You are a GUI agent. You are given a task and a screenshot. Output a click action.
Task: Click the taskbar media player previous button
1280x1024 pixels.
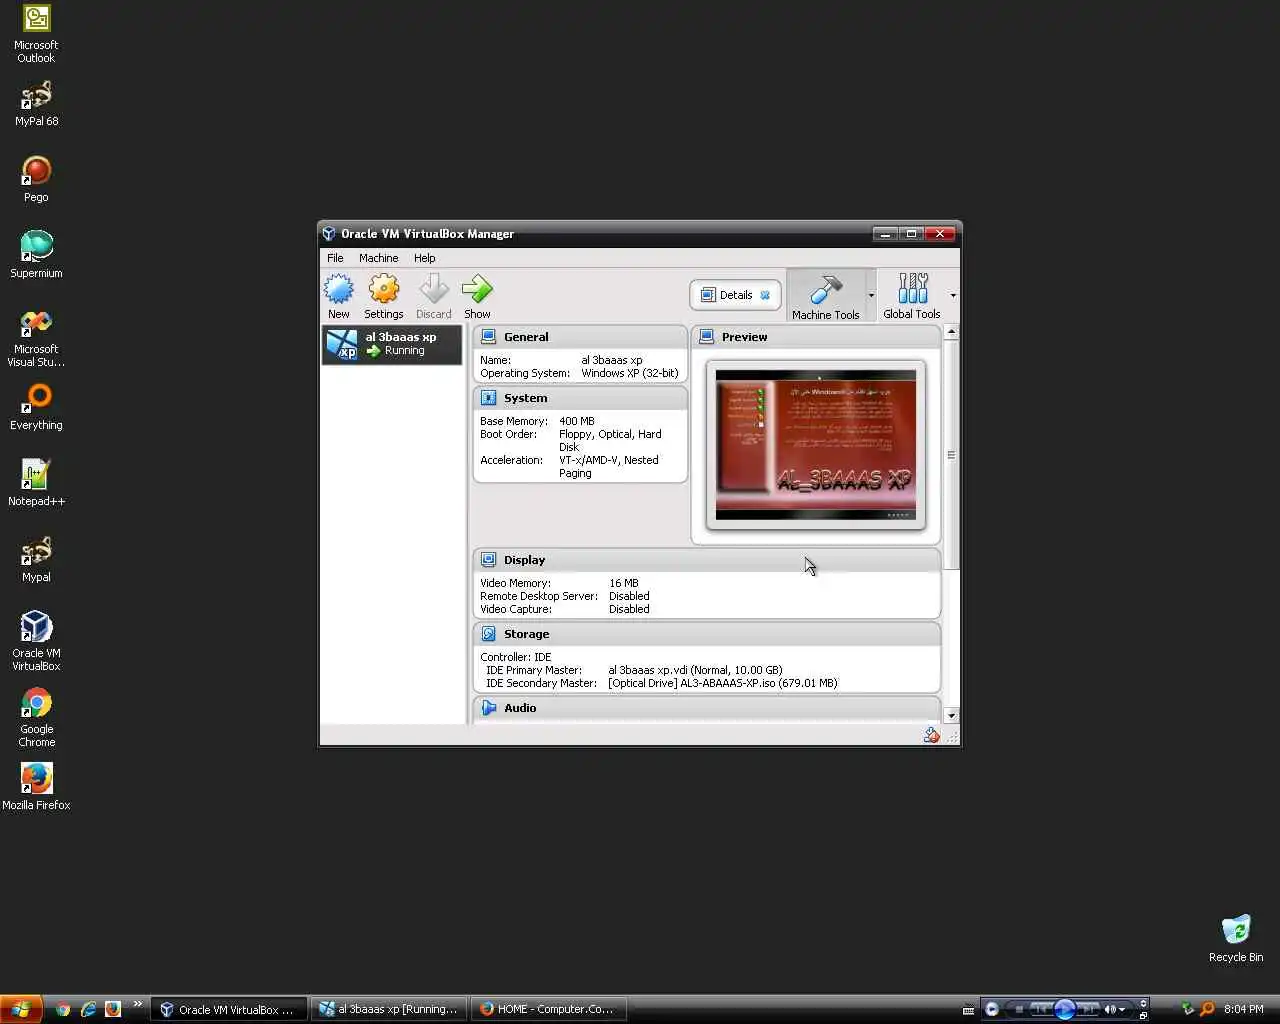point(1040,1009)
